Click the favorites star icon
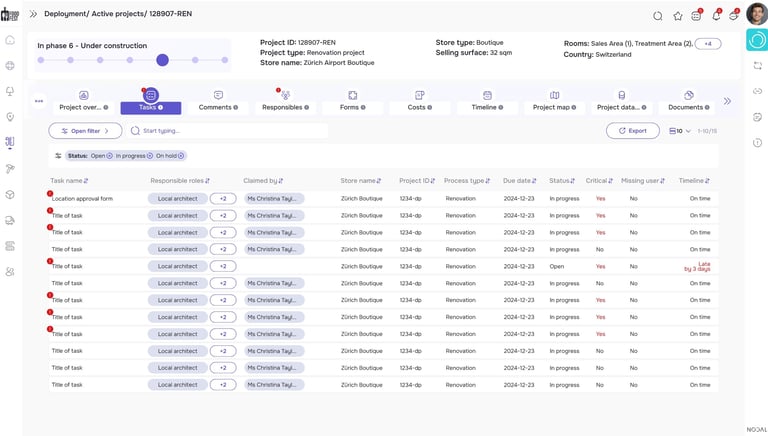Screen dimensions: 768x436 tap(678, 16)
